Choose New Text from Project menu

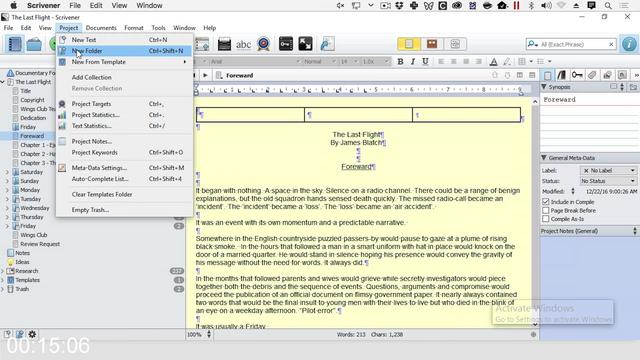pyautogui.click(x=124, y=40)
